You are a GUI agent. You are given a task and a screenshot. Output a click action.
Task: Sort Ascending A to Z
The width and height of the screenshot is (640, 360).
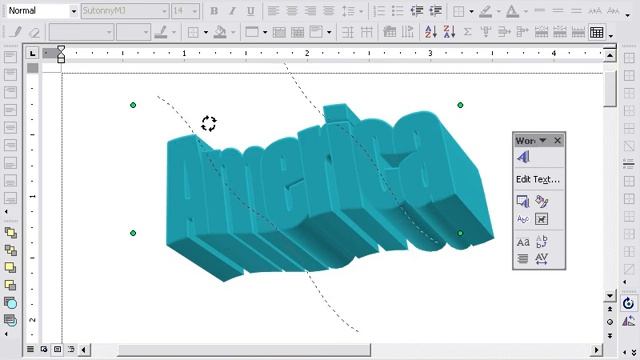coord(431,32)
